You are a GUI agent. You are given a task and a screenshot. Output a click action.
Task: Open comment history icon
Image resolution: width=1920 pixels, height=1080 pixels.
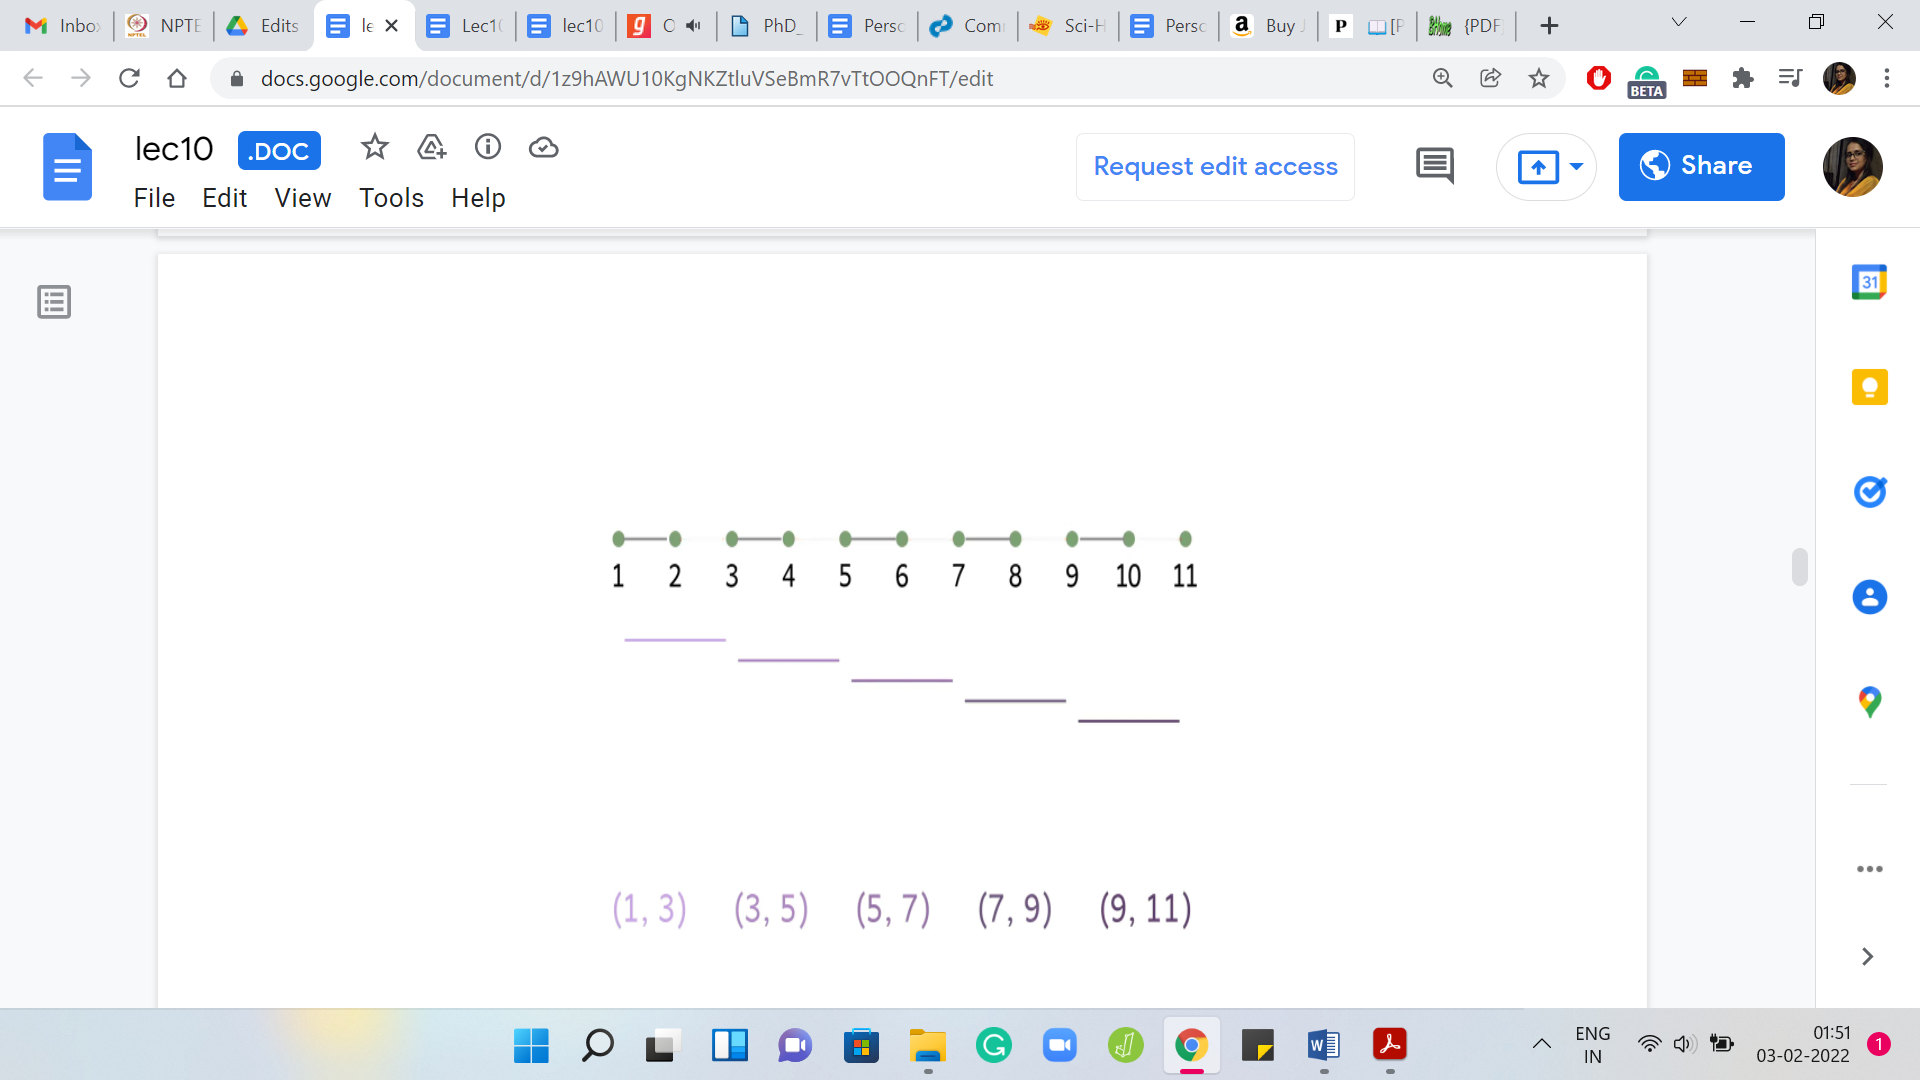(1435, 166)
